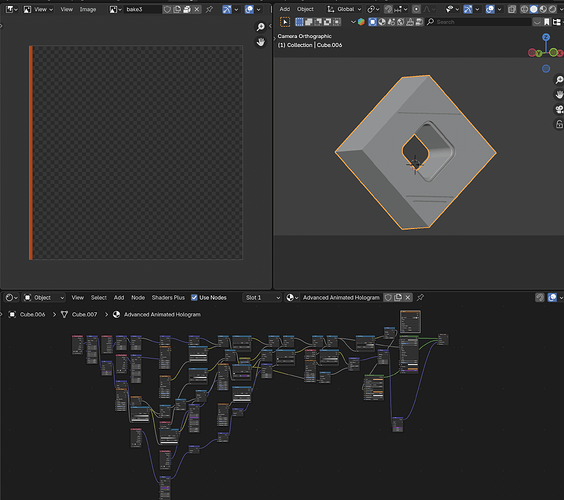Open the image editor View mode dropdown
This screenshot has width=564, height=500.
pos(38,9)
